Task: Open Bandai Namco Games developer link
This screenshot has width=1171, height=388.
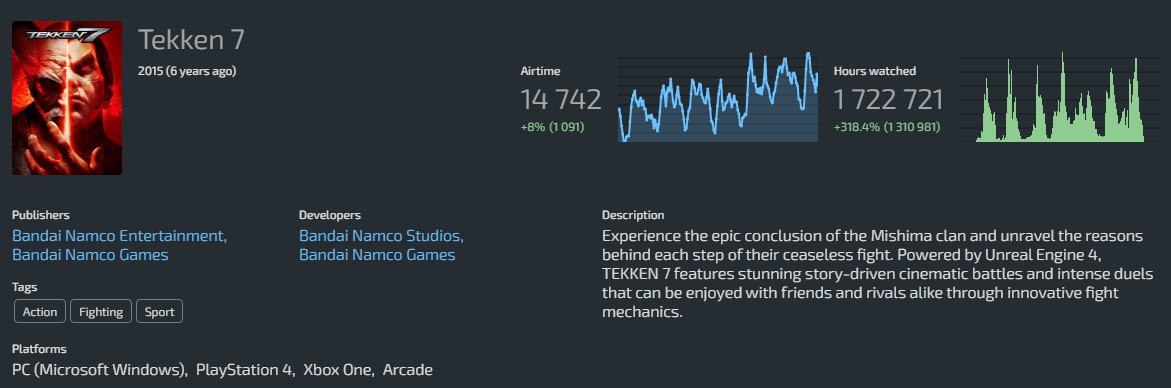Action: click(x=377, y=255)
